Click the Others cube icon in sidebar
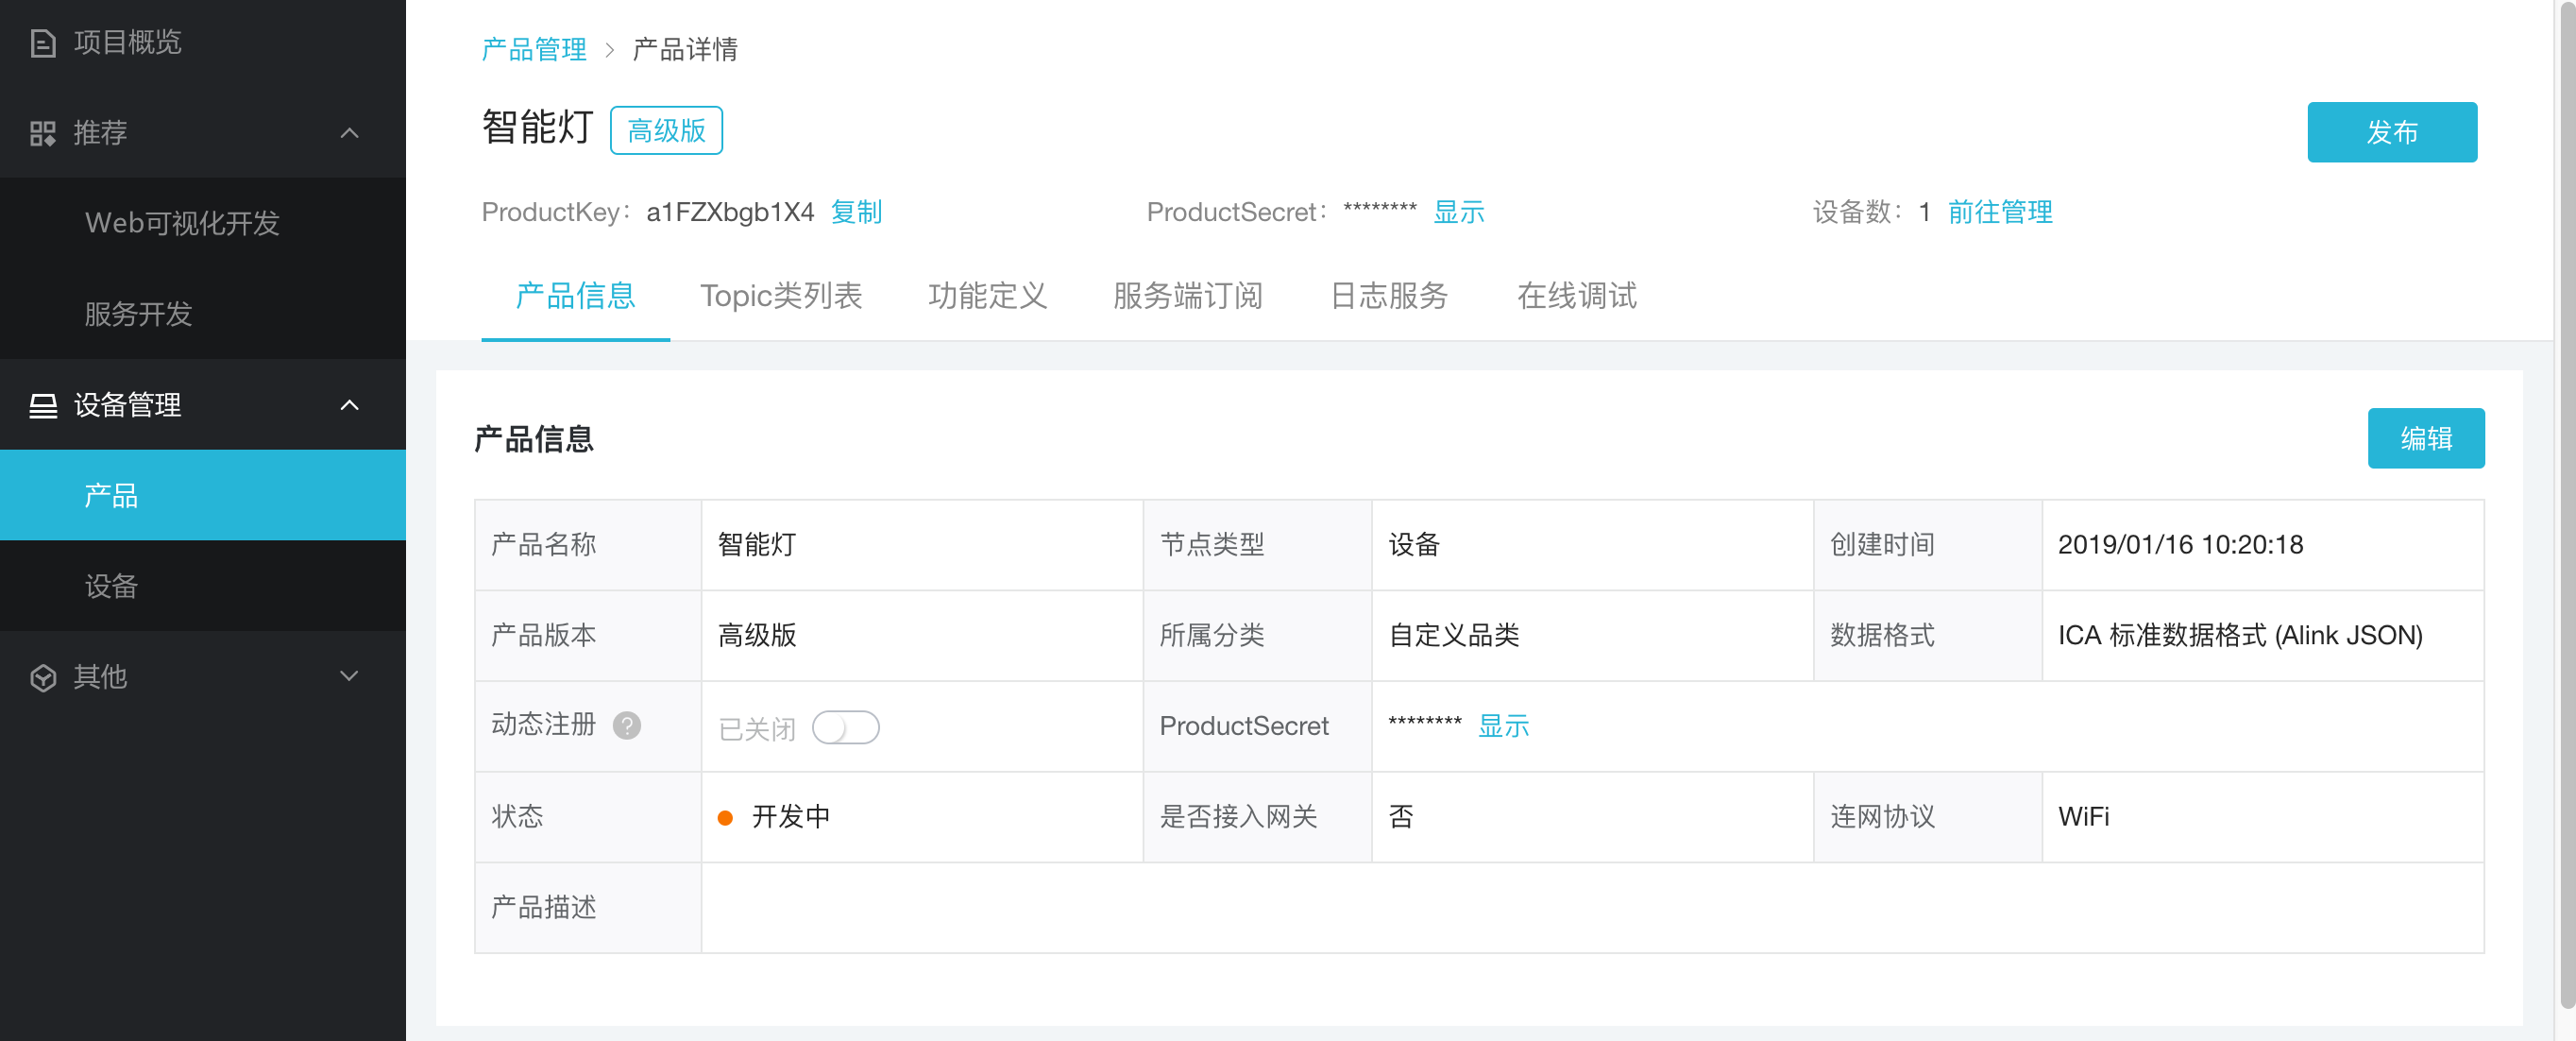The width and height of the screenshot is (2576, 1041). (43, 677)
